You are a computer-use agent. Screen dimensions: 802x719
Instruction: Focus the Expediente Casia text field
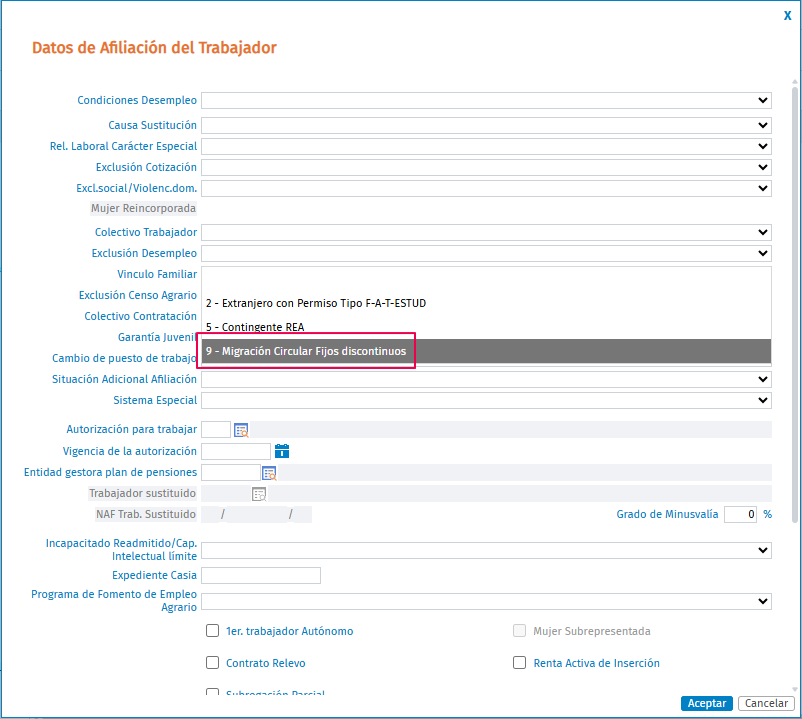point(261,575)
